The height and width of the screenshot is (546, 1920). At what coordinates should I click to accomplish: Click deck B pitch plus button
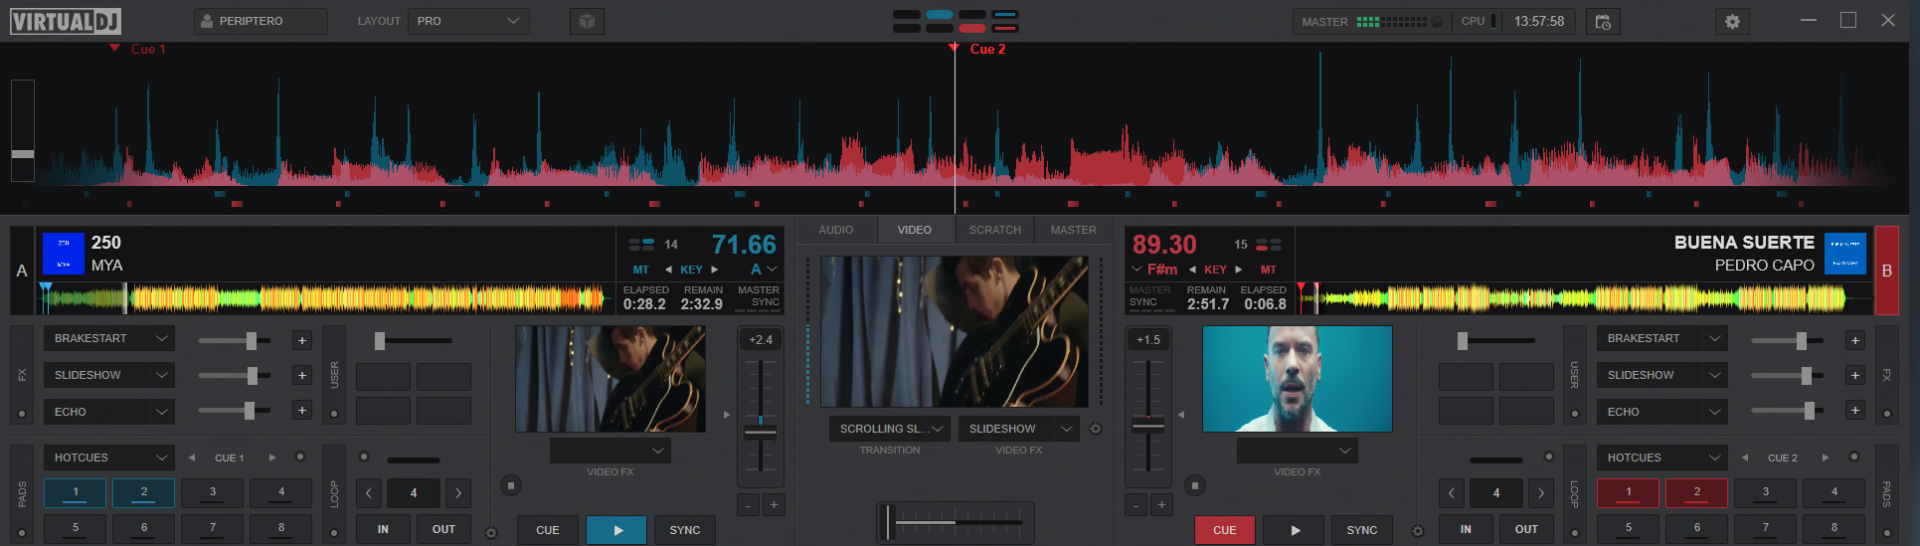point(1161,505)
